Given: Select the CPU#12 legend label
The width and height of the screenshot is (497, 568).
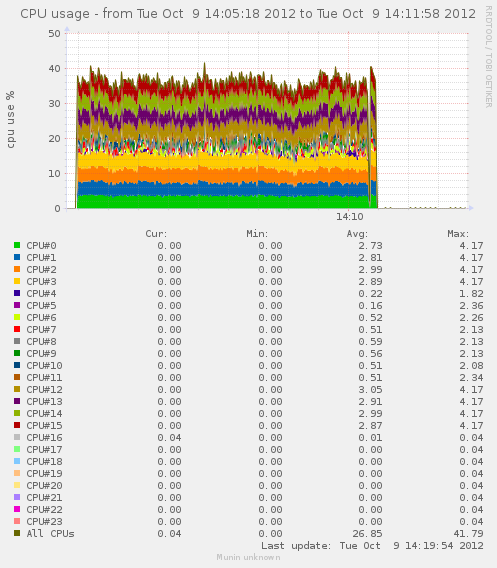Looking at the screenshot, I should click(44, 389).
